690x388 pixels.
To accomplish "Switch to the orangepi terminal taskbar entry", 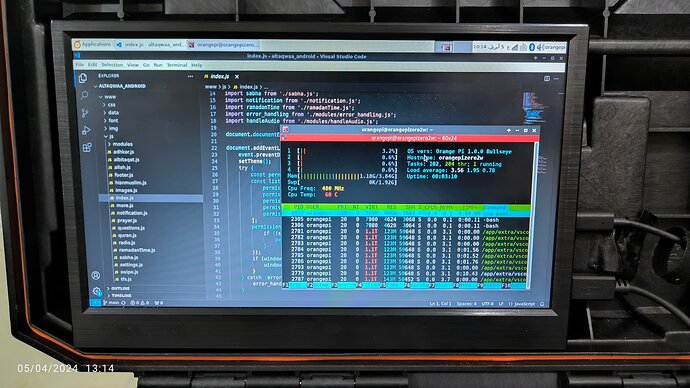I will click(x=223, y=45).
